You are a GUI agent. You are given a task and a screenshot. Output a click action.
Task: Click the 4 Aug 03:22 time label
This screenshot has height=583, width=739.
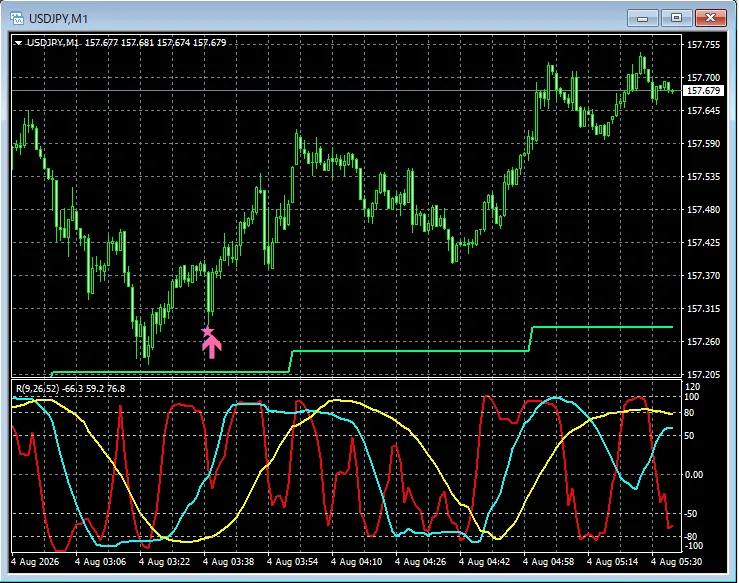point(164,562)
